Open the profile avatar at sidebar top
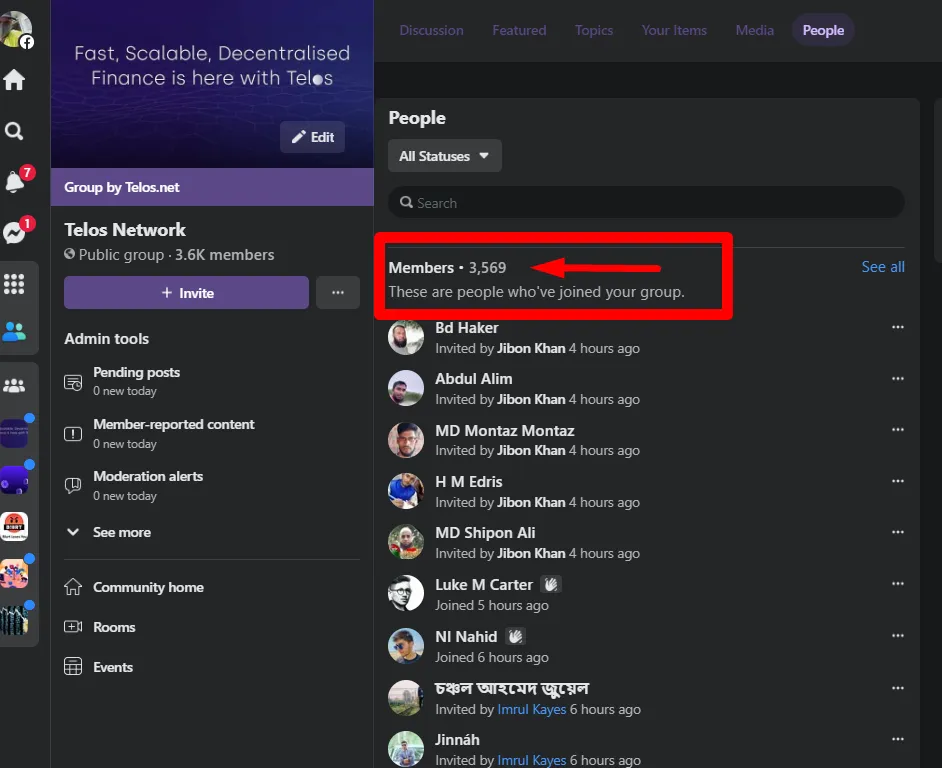The height and width of the screenshot is (768, 942). (x=16, y=29)
